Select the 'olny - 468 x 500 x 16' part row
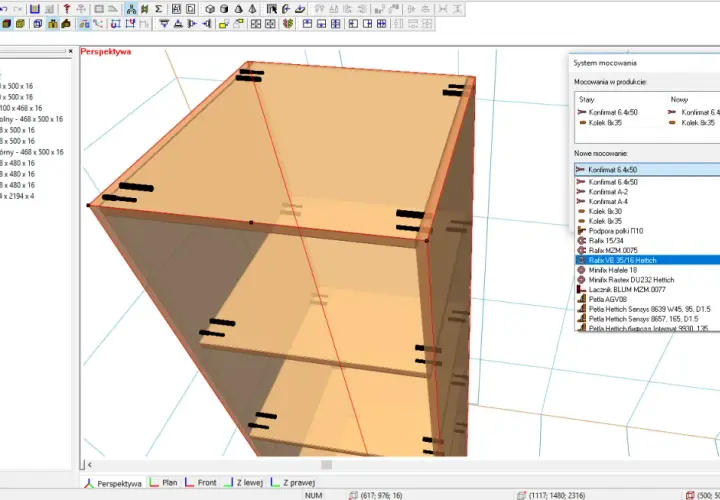 (32, 119)
